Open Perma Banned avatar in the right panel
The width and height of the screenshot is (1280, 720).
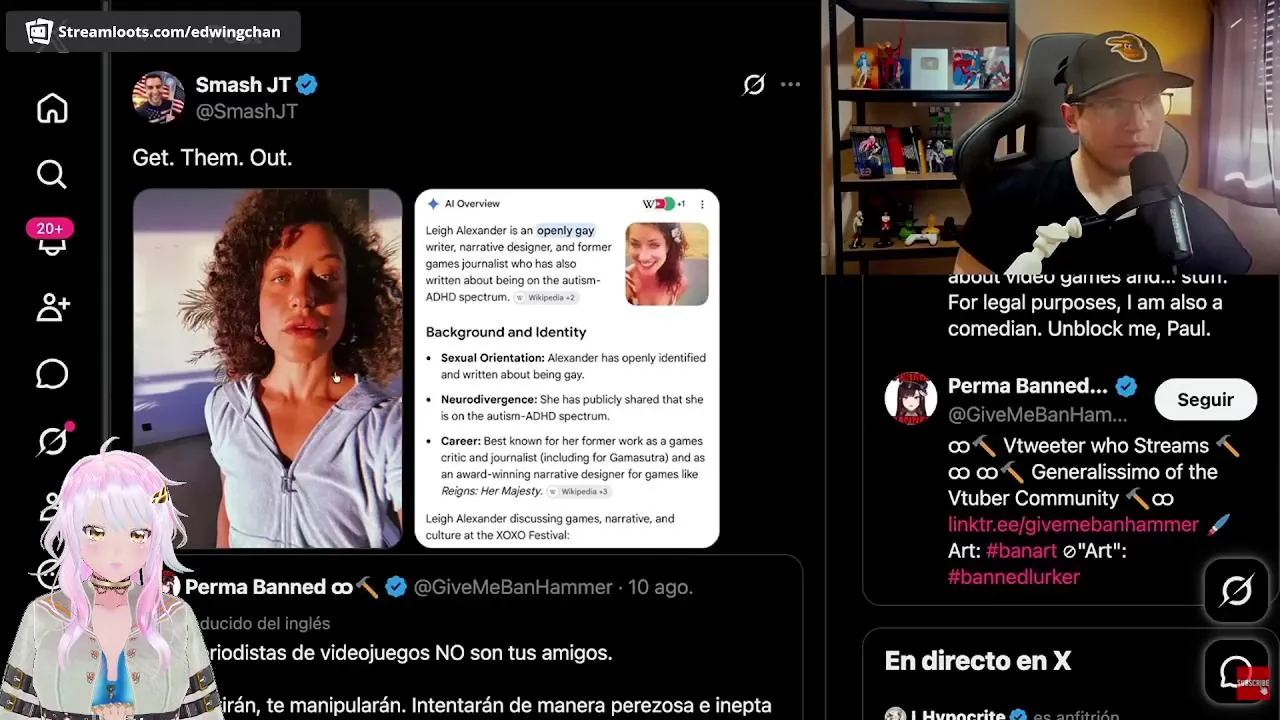pos(911,399)
